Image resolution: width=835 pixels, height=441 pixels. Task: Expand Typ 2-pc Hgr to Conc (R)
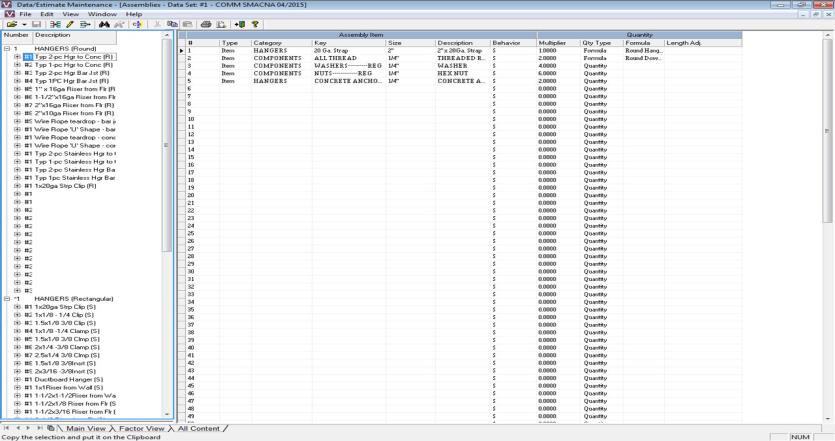coord(17,56)
